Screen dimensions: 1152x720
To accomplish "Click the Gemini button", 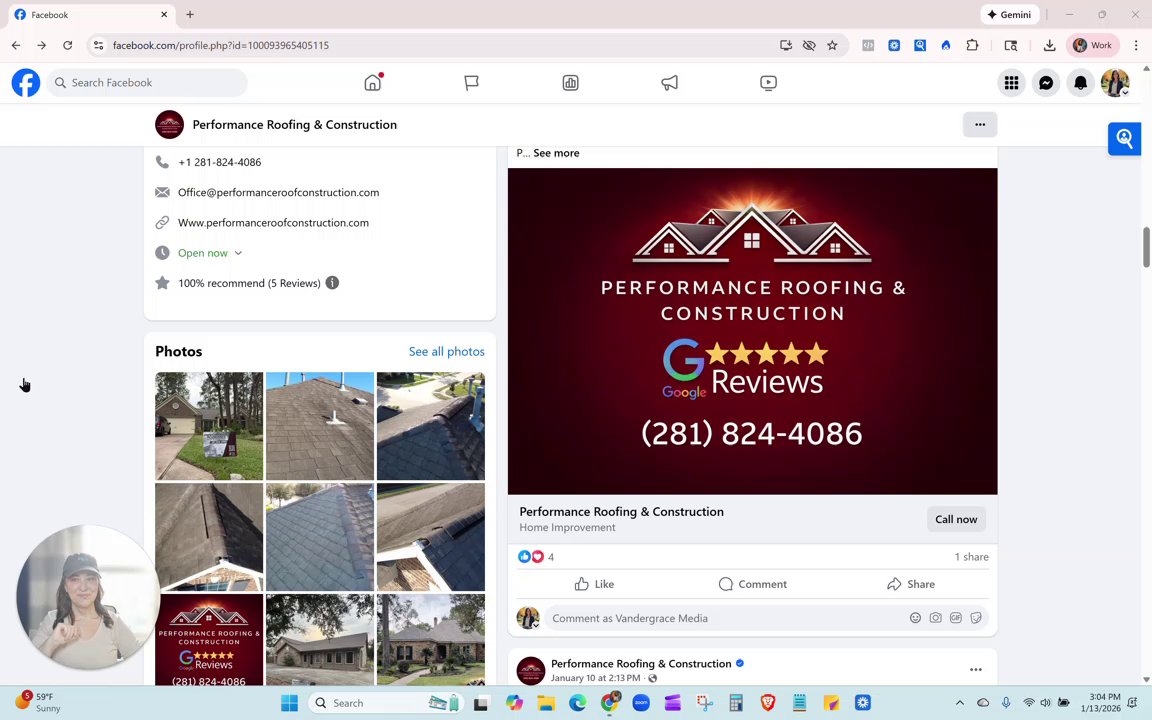I will (x=1009, y=15).
